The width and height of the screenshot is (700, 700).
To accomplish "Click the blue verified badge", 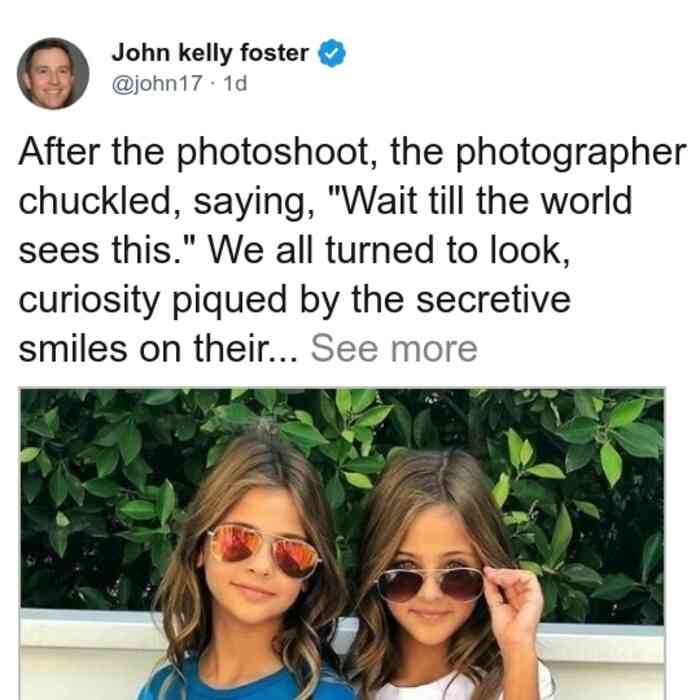I will (332, 53).
